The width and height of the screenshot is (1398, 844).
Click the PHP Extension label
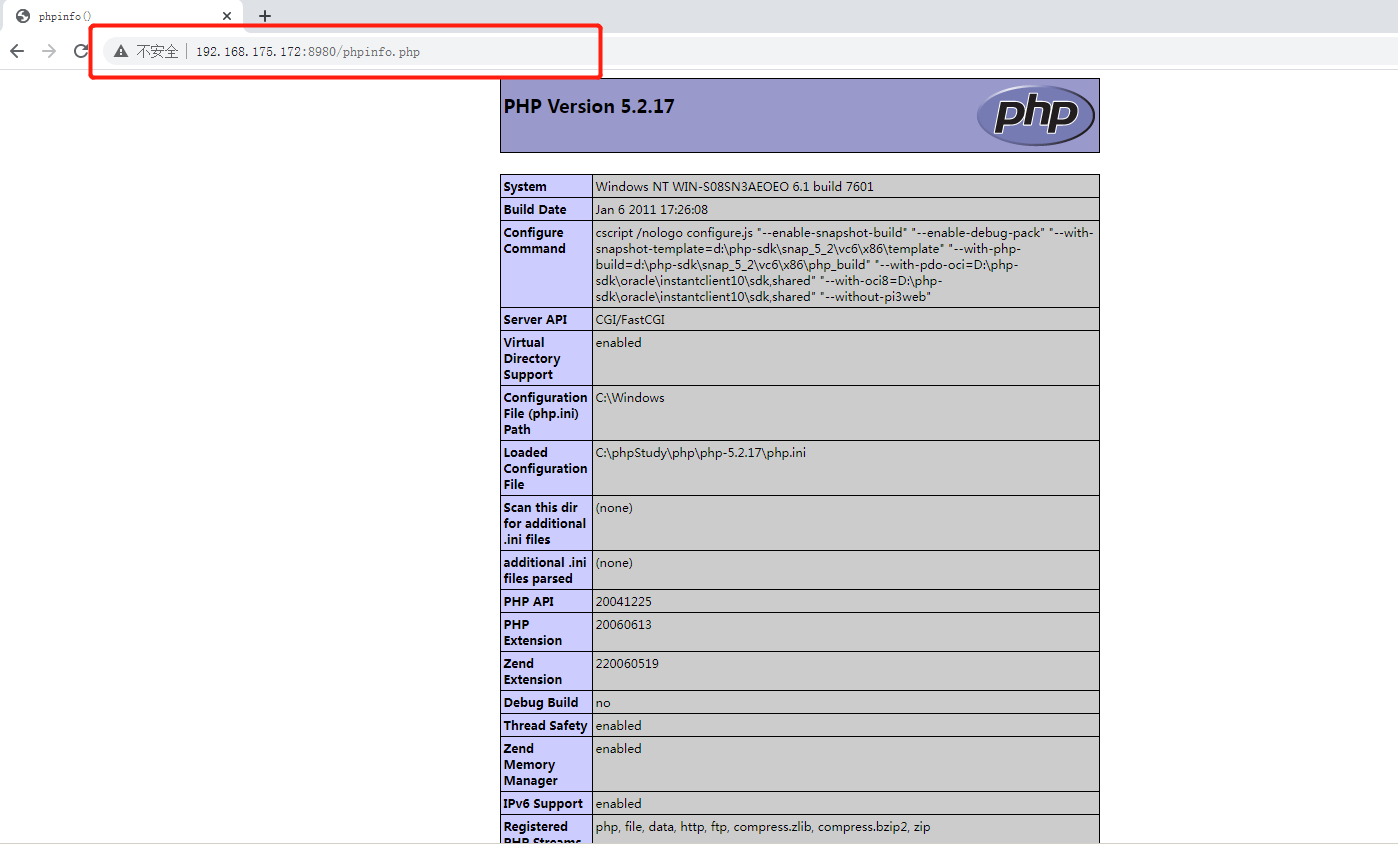click(x=533, y=633)
